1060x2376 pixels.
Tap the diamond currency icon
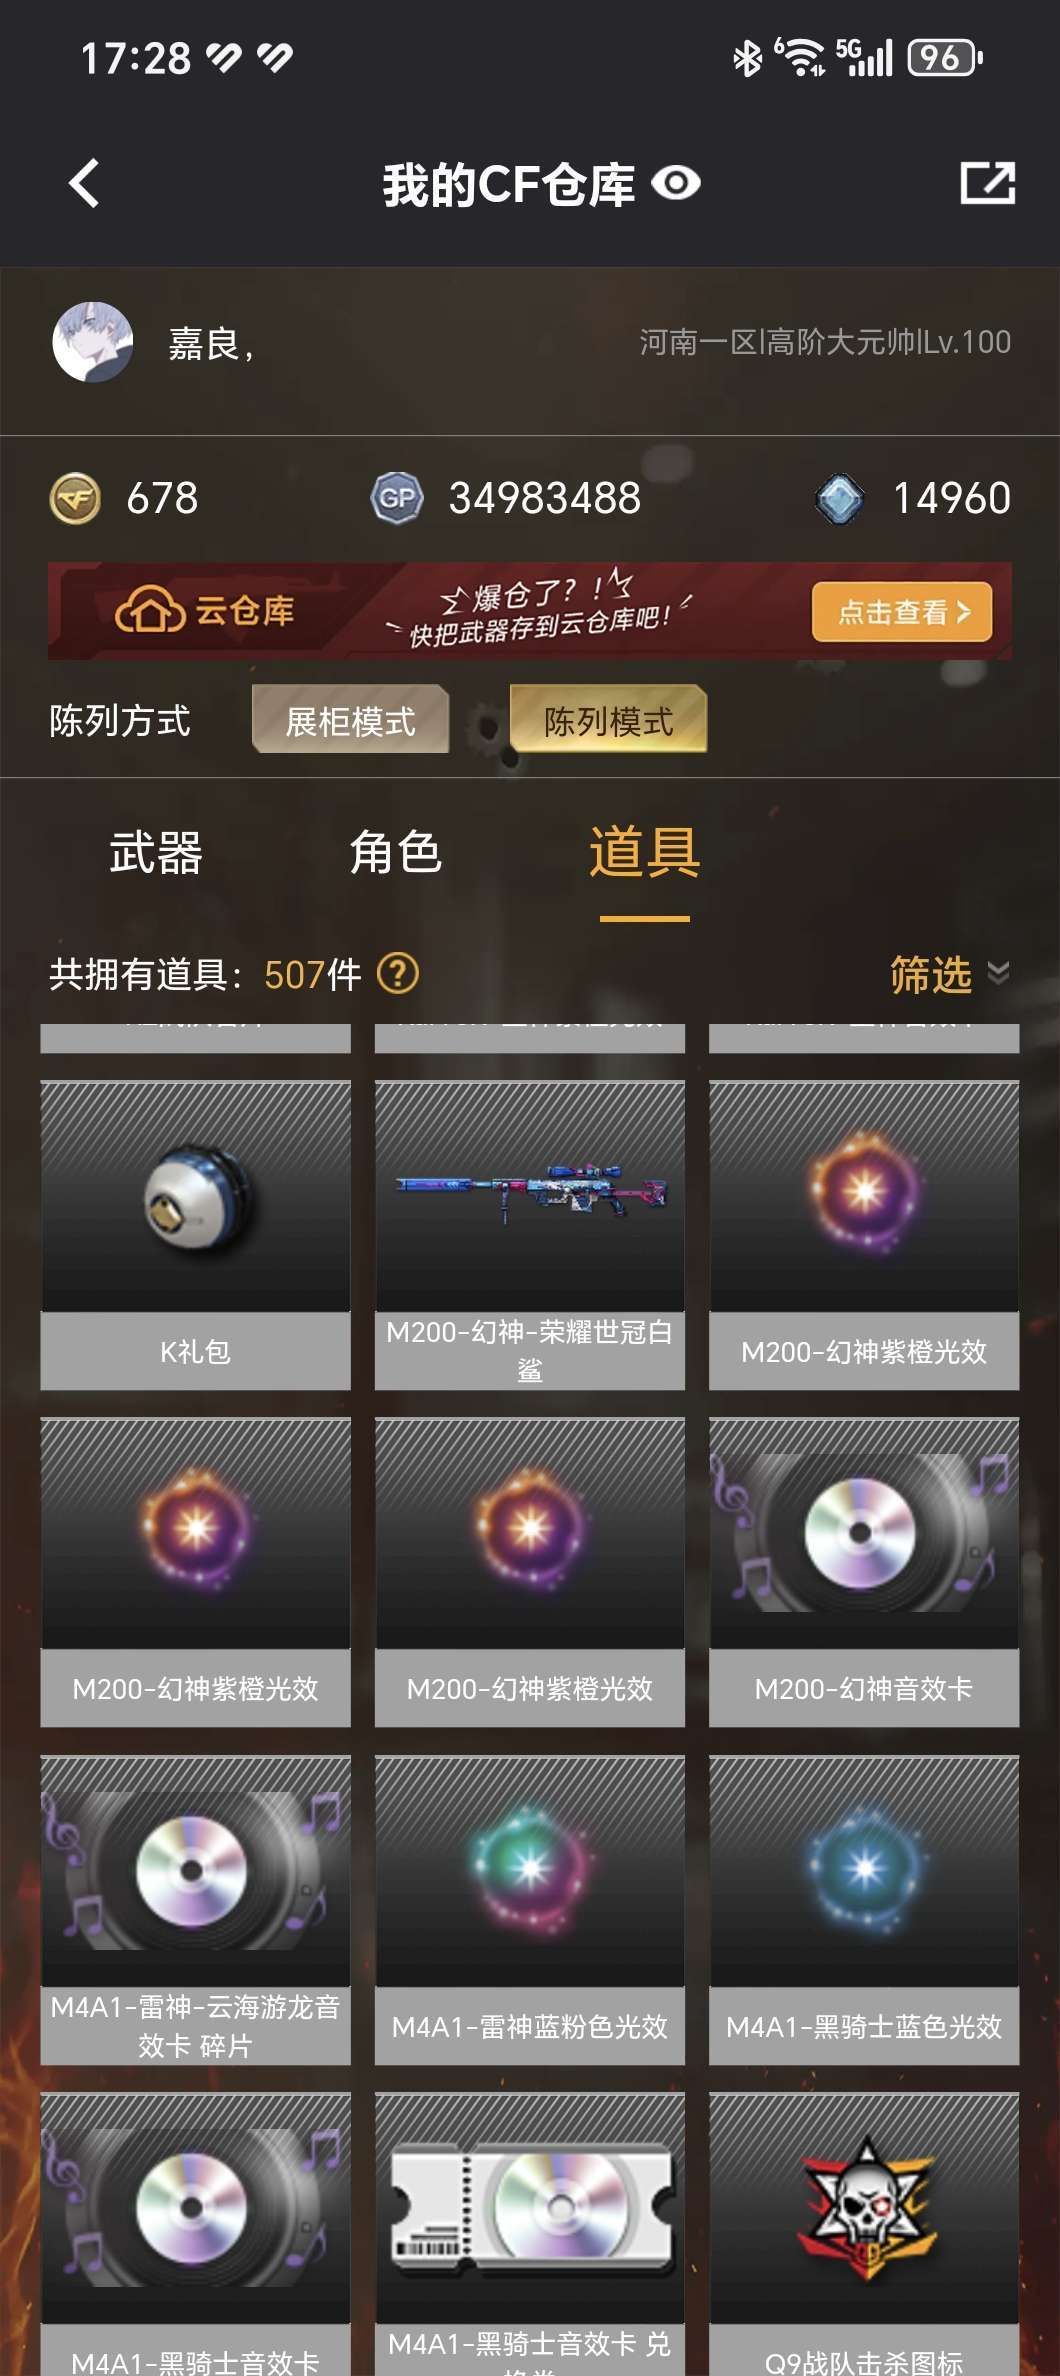click(x=840, y=498)
